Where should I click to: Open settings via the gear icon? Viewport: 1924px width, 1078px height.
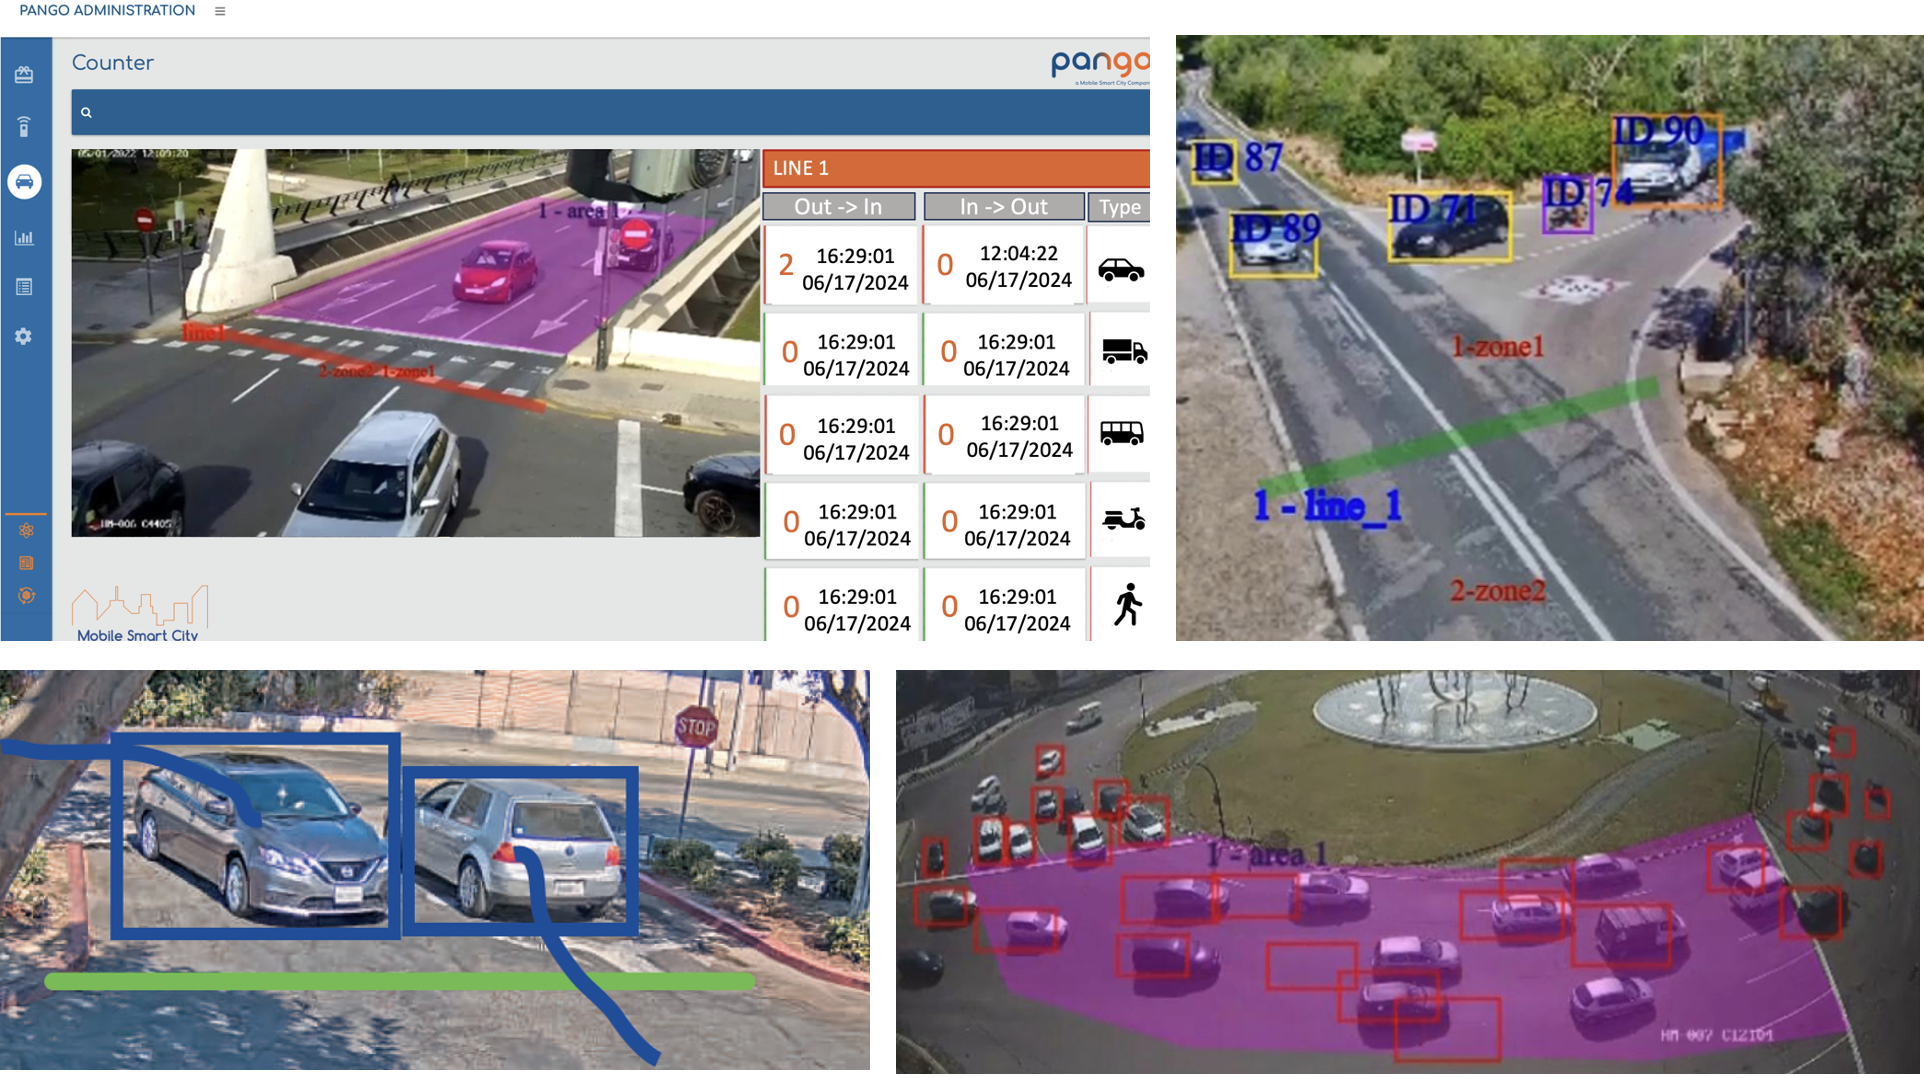coord(24,337)
